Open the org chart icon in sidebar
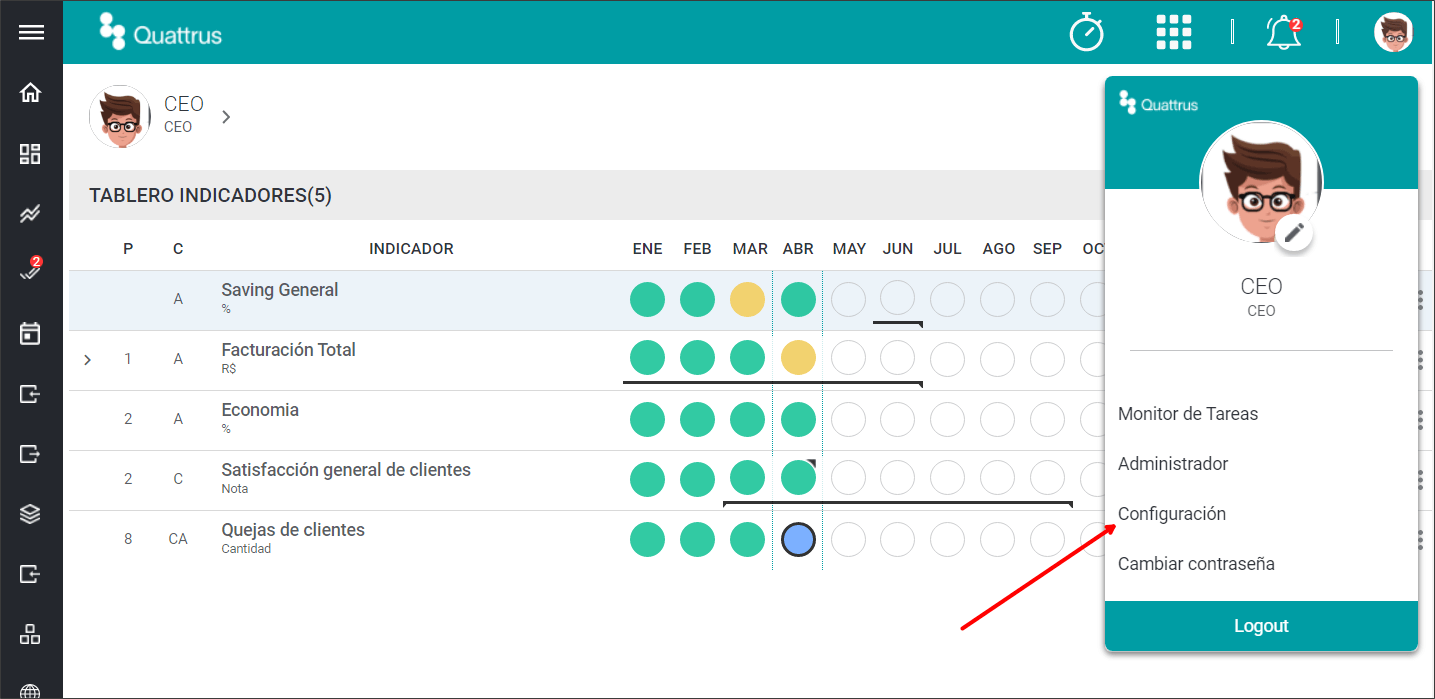1435x699 pixels. 31,634
